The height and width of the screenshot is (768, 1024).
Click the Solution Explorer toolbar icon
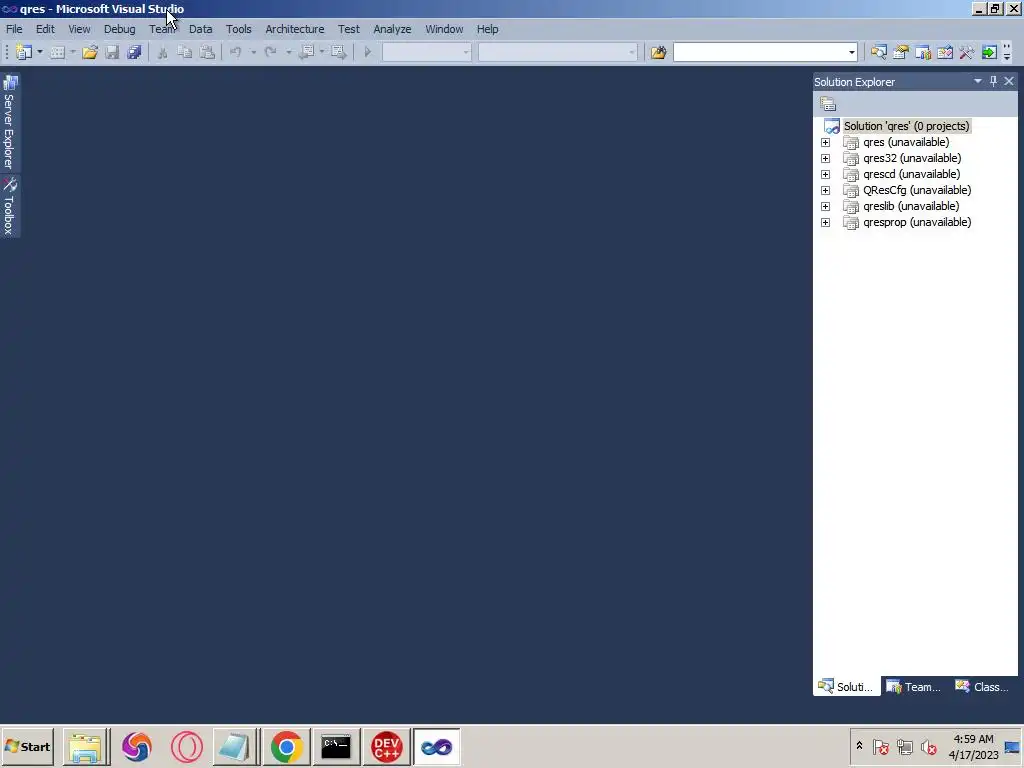point(878,52)
